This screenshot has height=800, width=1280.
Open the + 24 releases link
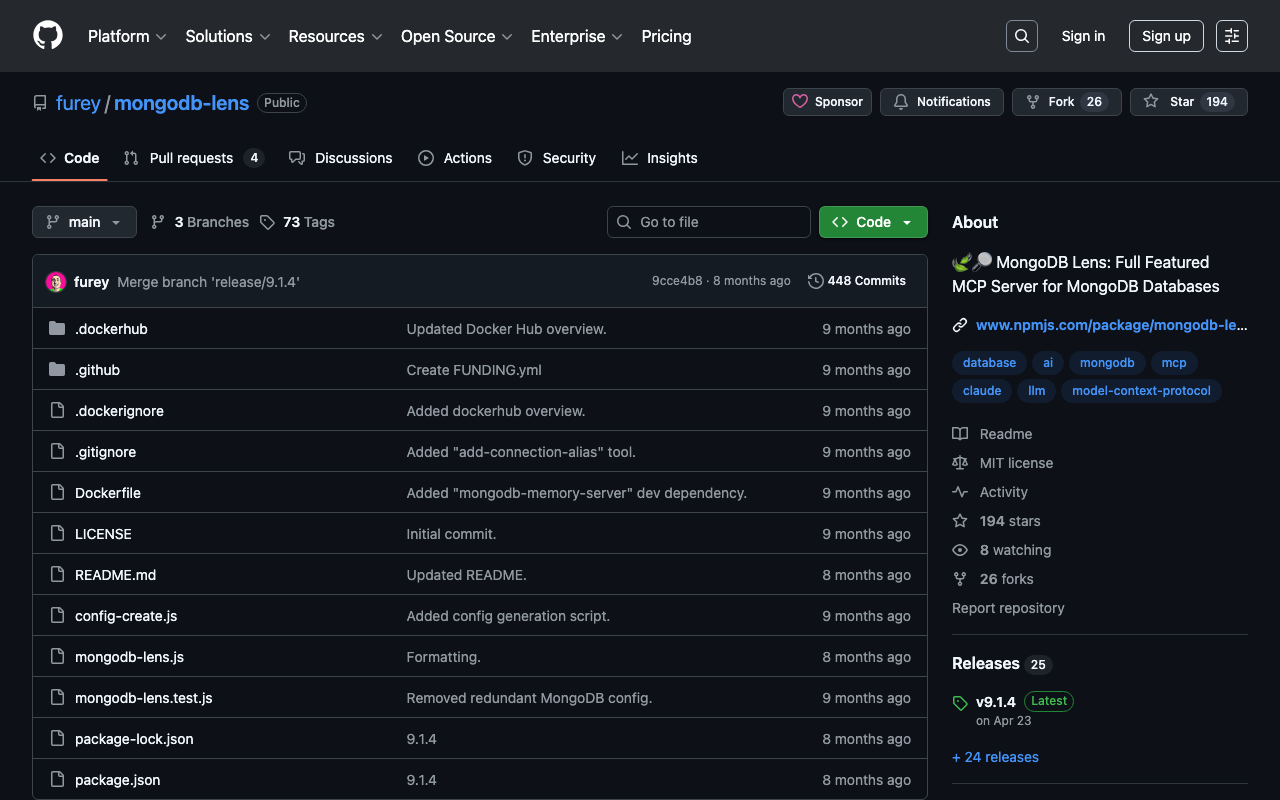click(x=995, y=757)
